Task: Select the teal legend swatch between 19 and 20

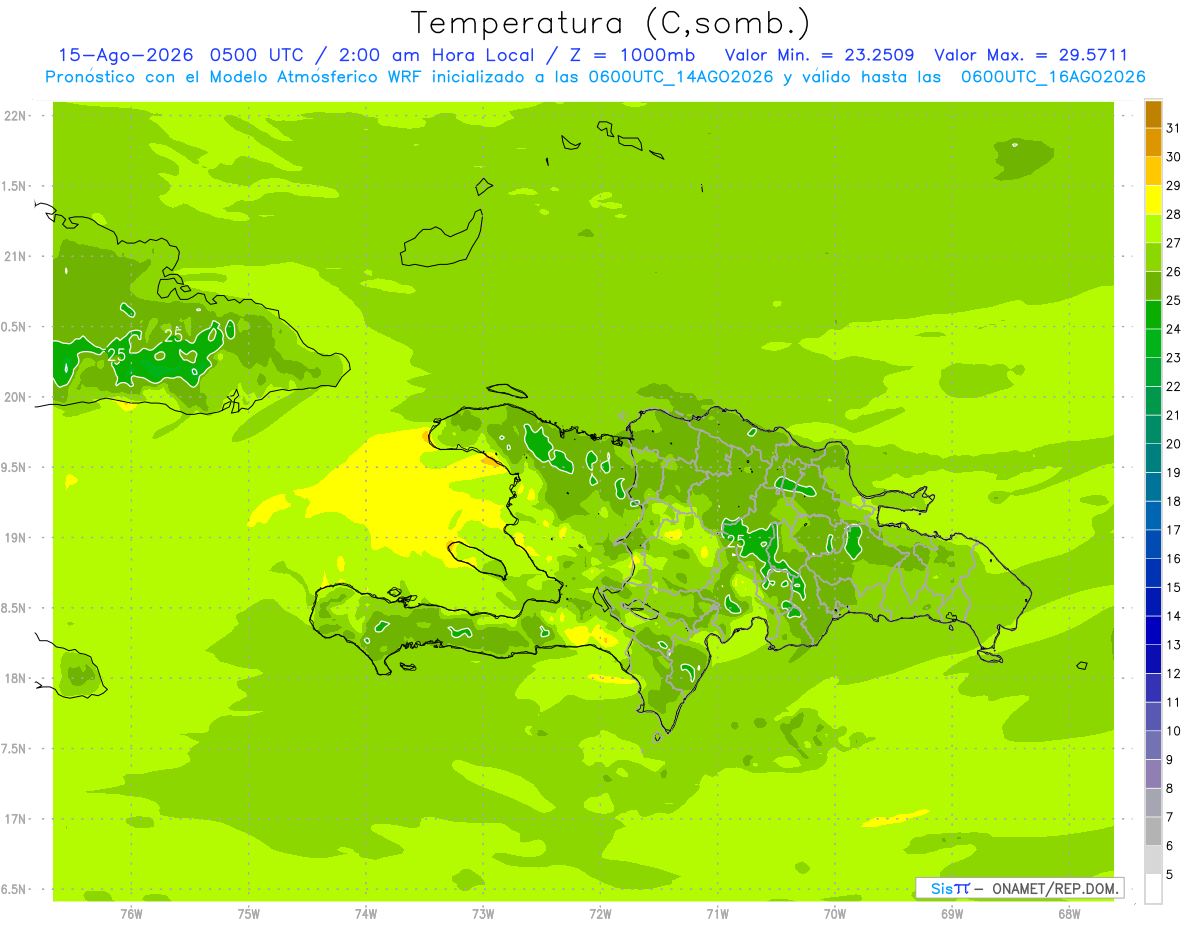Action: coord(1153,459)
